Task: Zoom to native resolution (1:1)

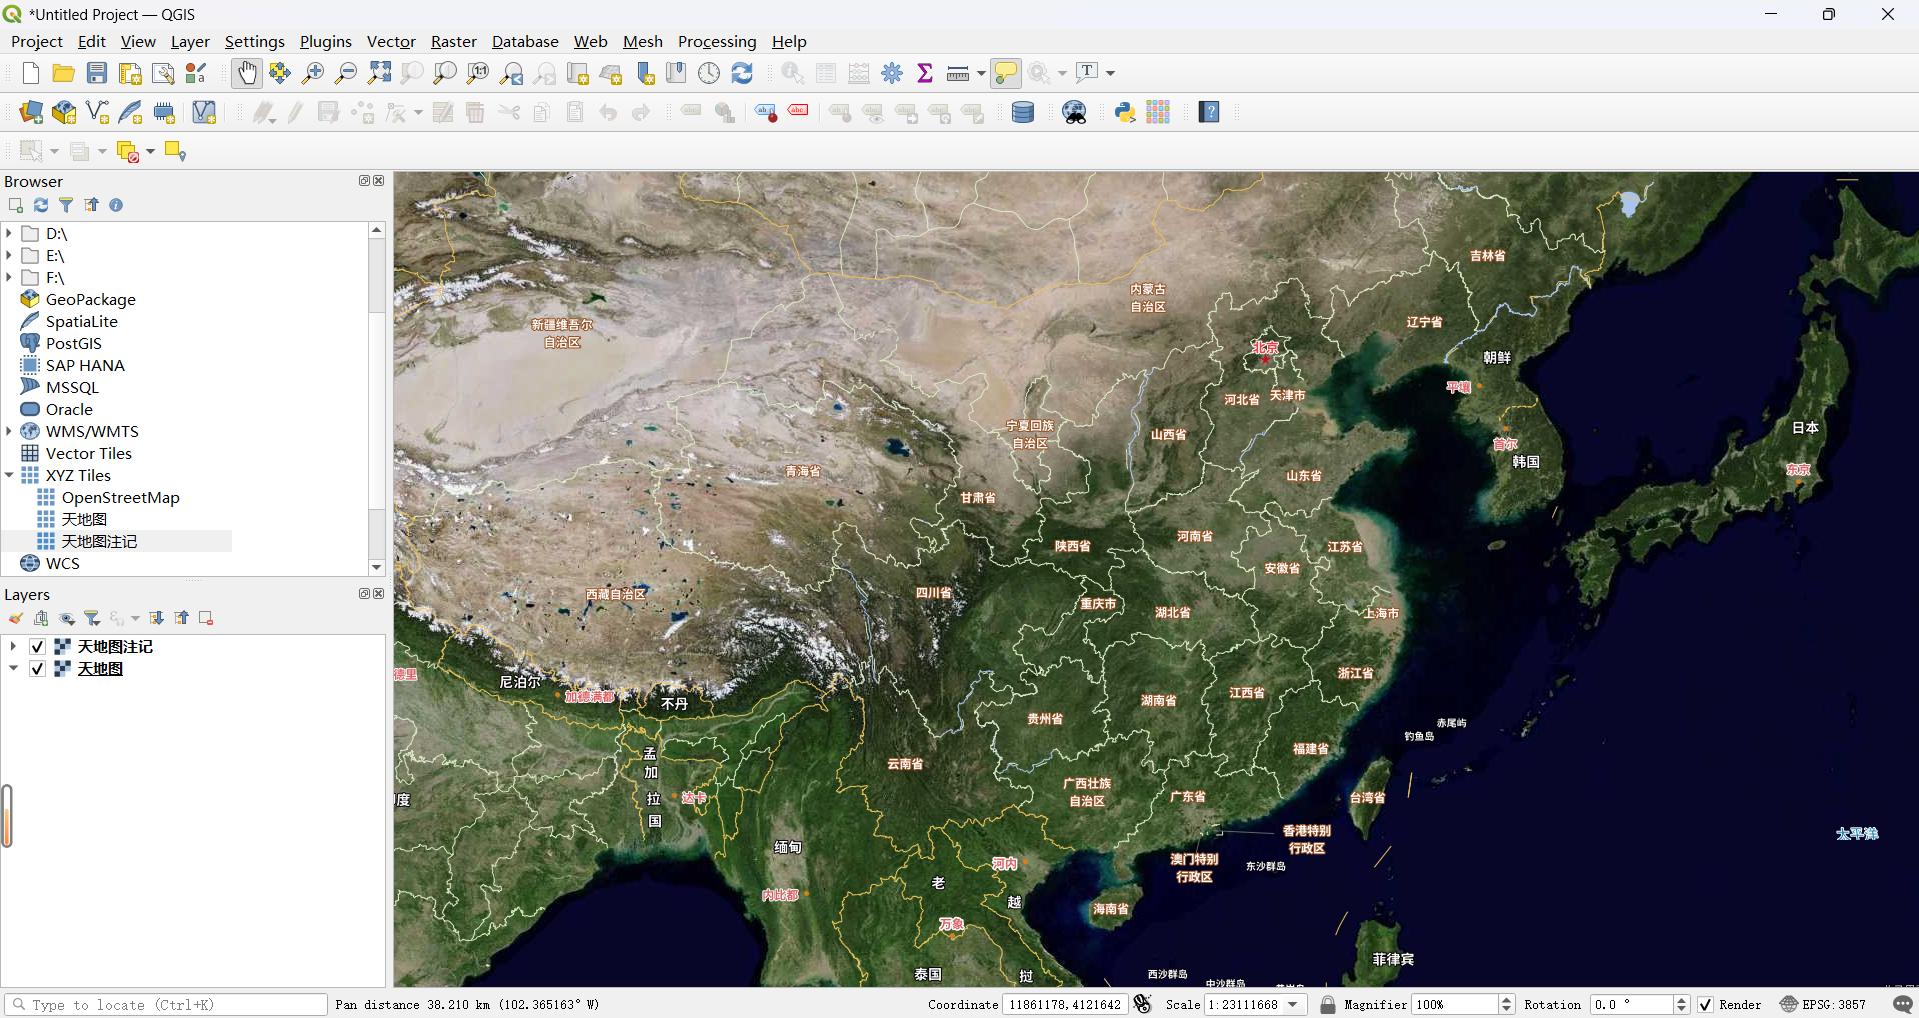Action: 478,73
